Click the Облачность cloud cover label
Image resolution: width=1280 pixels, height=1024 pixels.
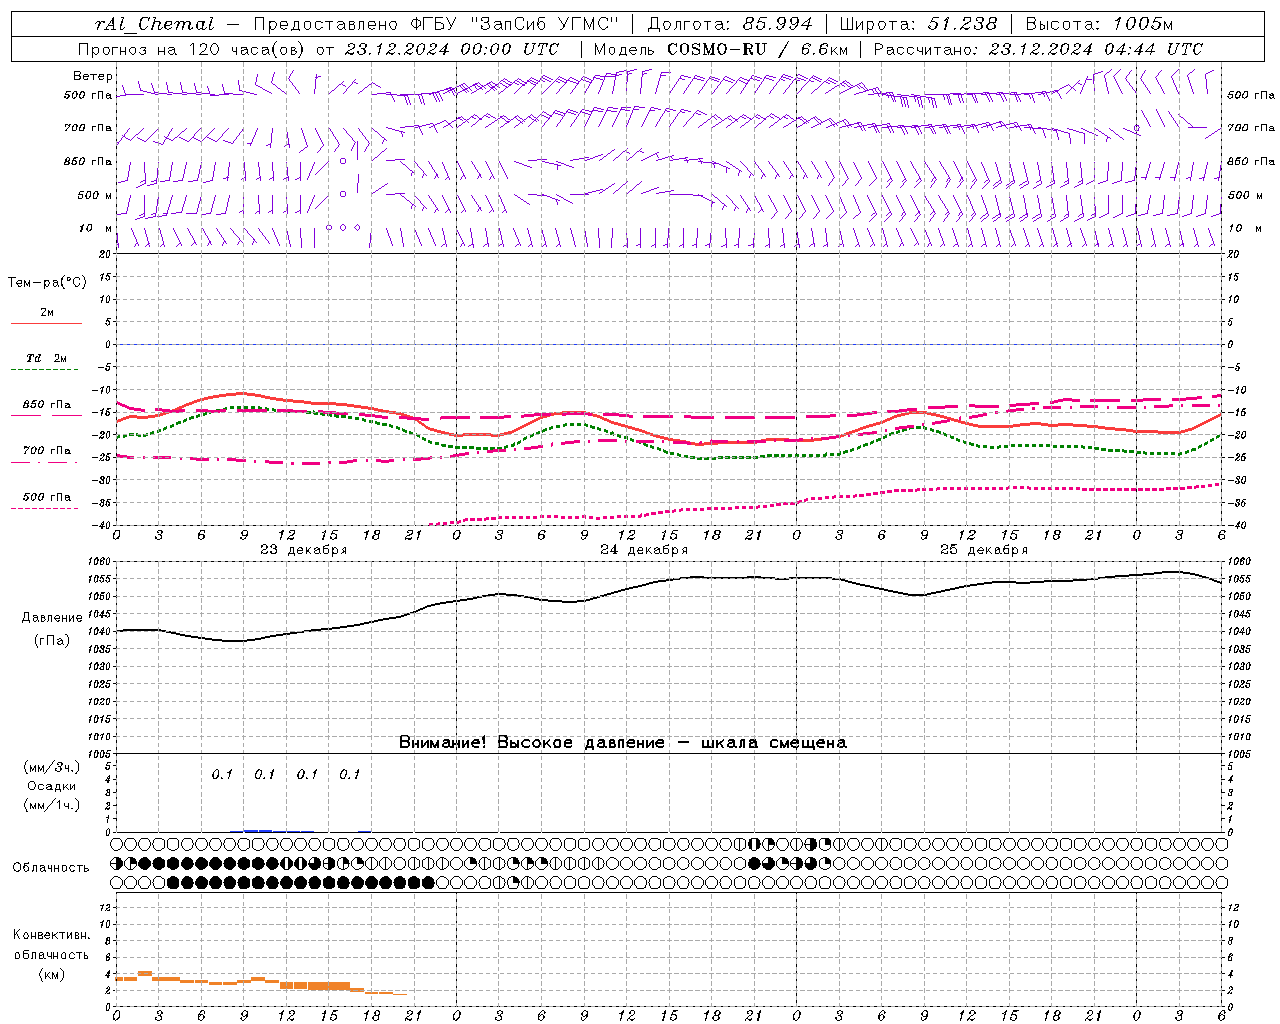click(51, 867)
